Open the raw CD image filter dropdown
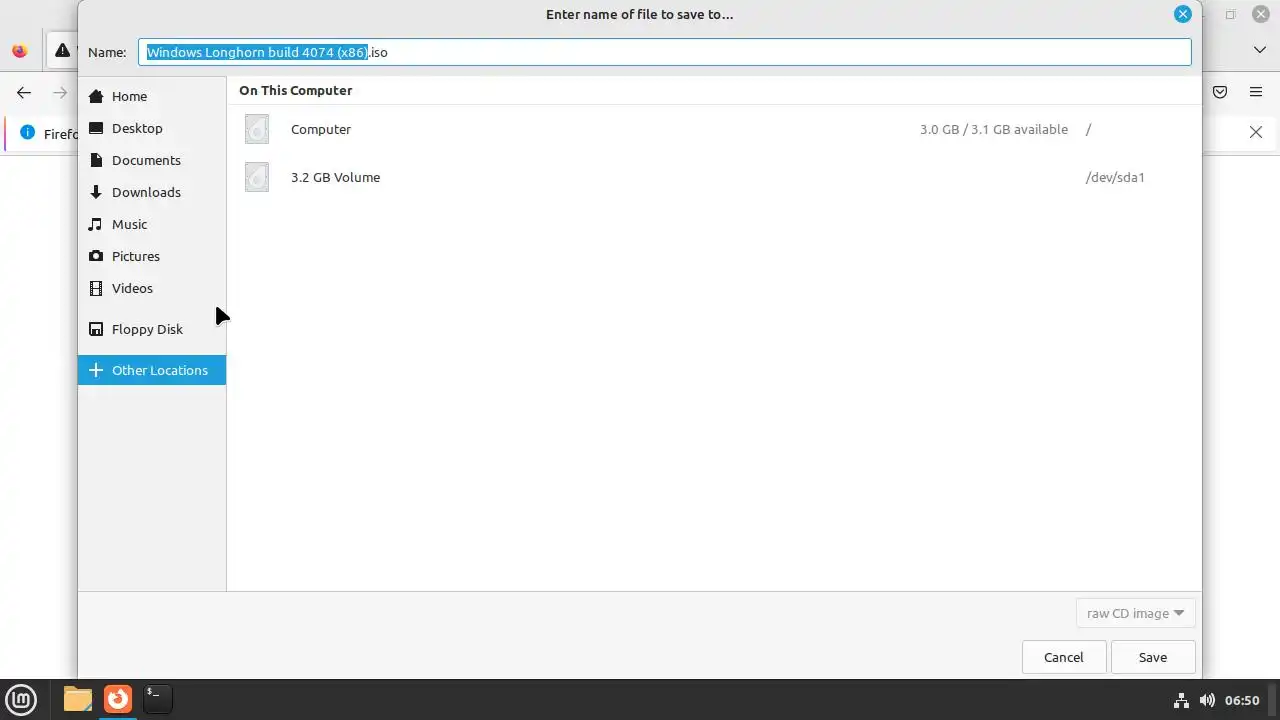Screen dimensions: 1280x720 [1135, 613]
